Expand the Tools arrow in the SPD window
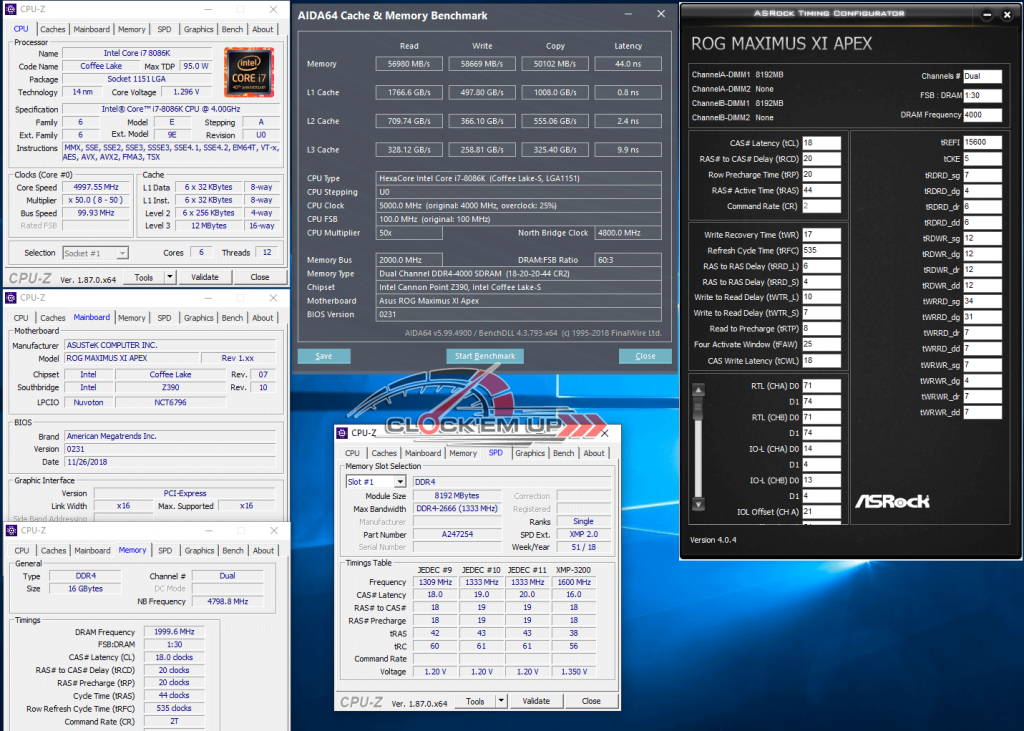Image resolution: width=1024 pixels, height=731 pixels. pos(501,701)
